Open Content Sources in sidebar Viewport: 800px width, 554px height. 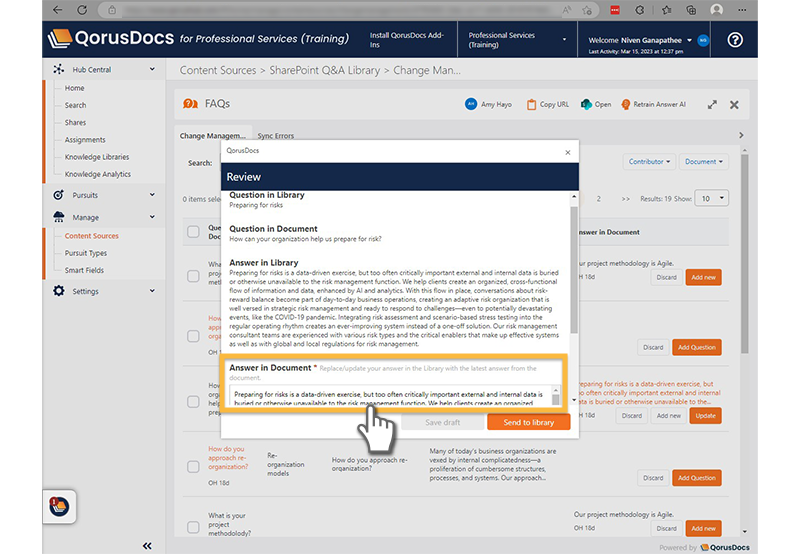pyautogui.click(x=91, y=236)
